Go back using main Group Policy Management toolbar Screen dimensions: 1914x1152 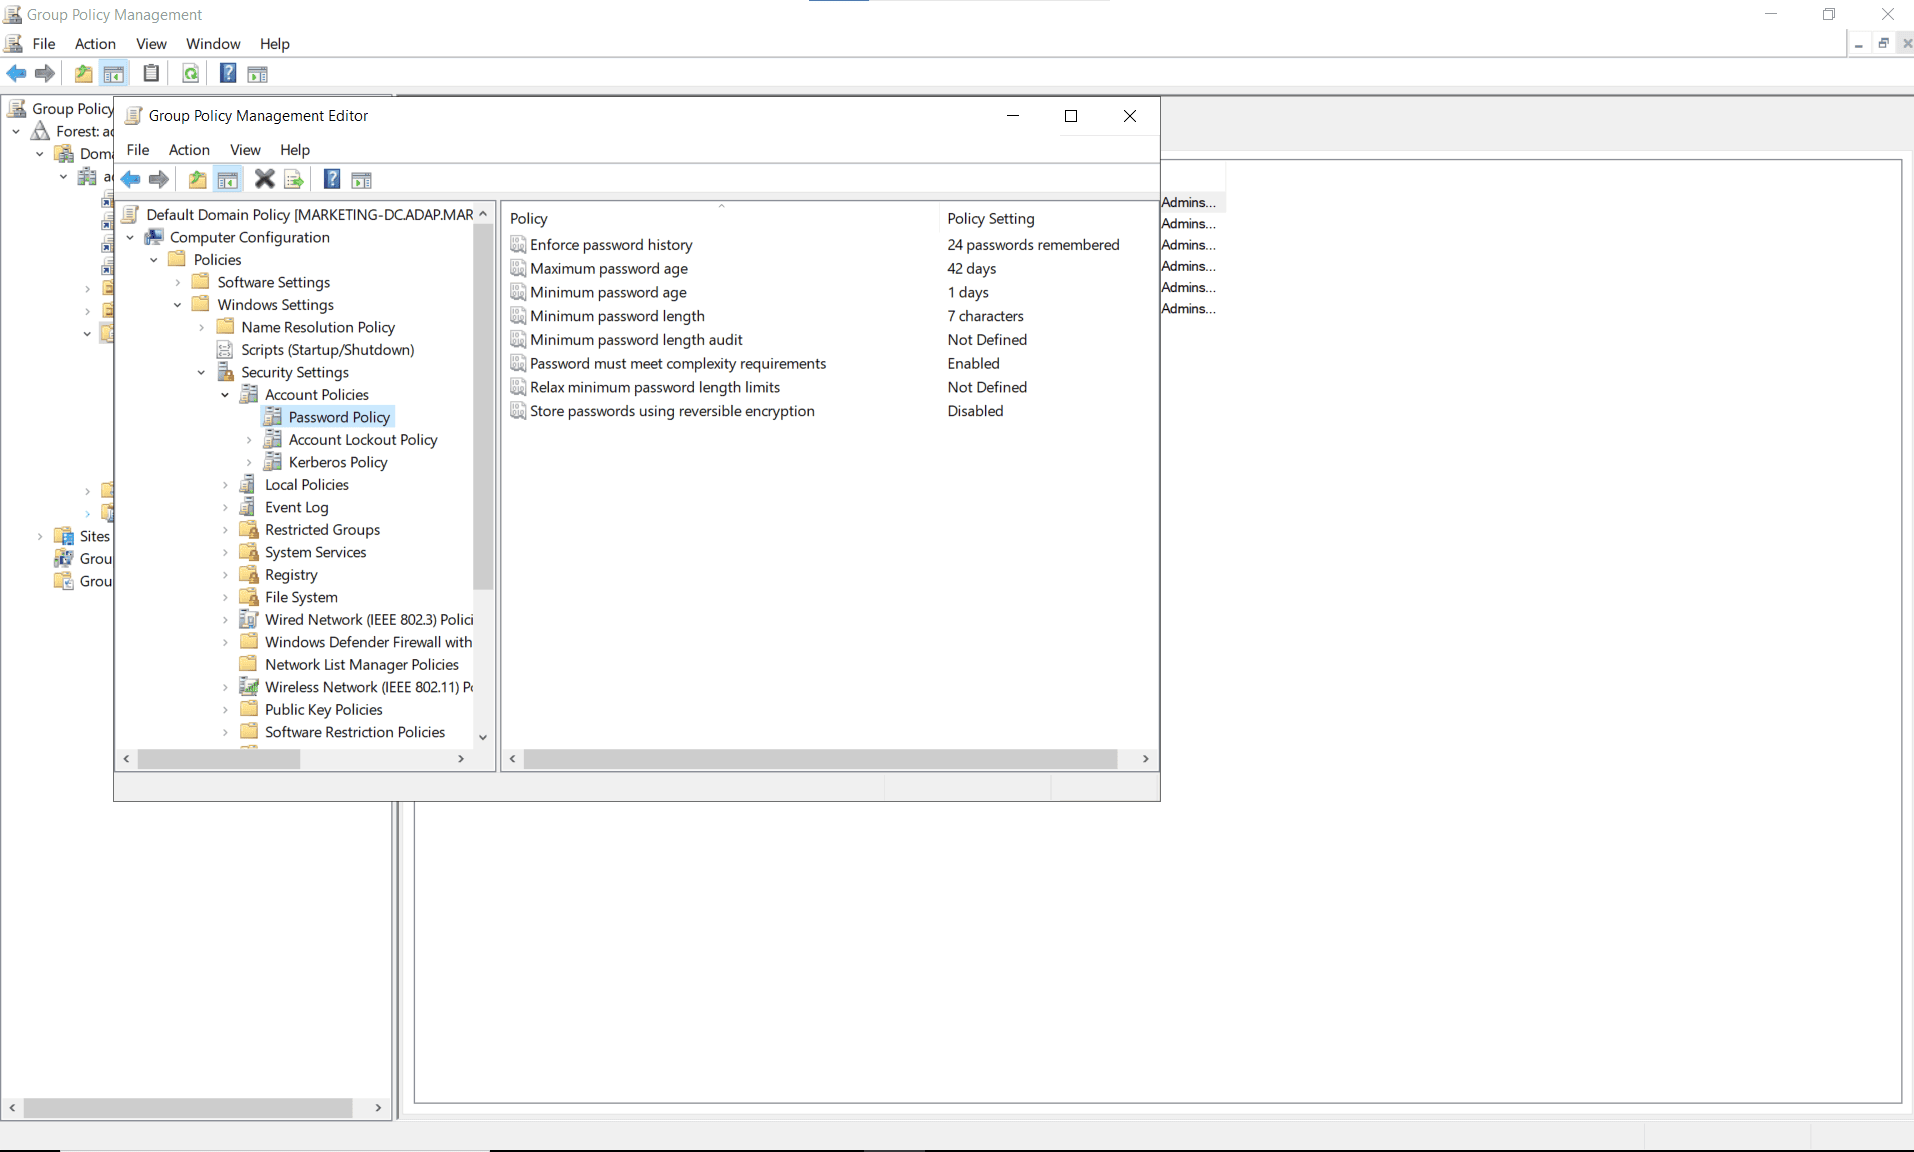[17, 73]
